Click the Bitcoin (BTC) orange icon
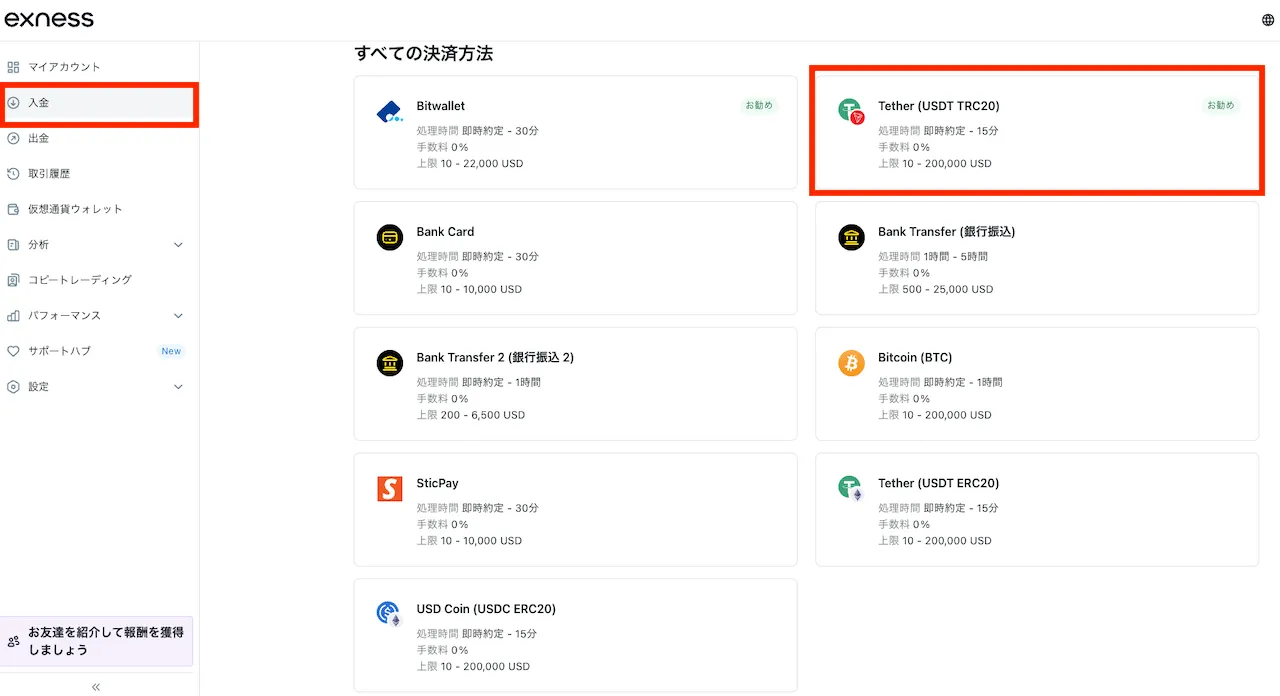The width and height of the screenshot is (1280, 696). pyautogui.click(x=851, y=363)
